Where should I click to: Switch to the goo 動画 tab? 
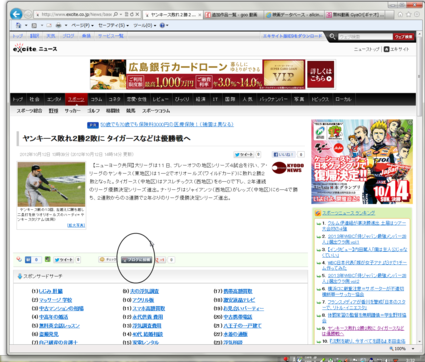coord(232,15)
